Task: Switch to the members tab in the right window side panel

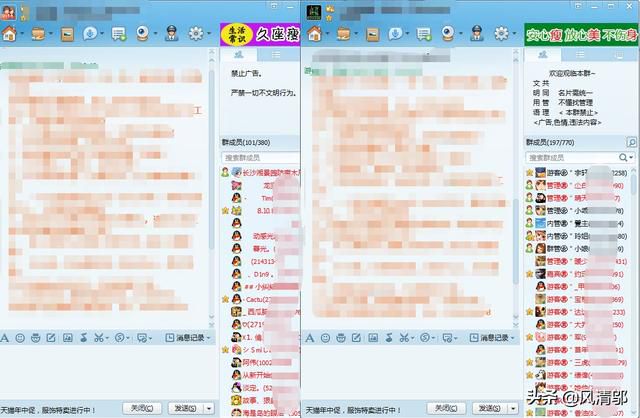Action: click(542, 54)
